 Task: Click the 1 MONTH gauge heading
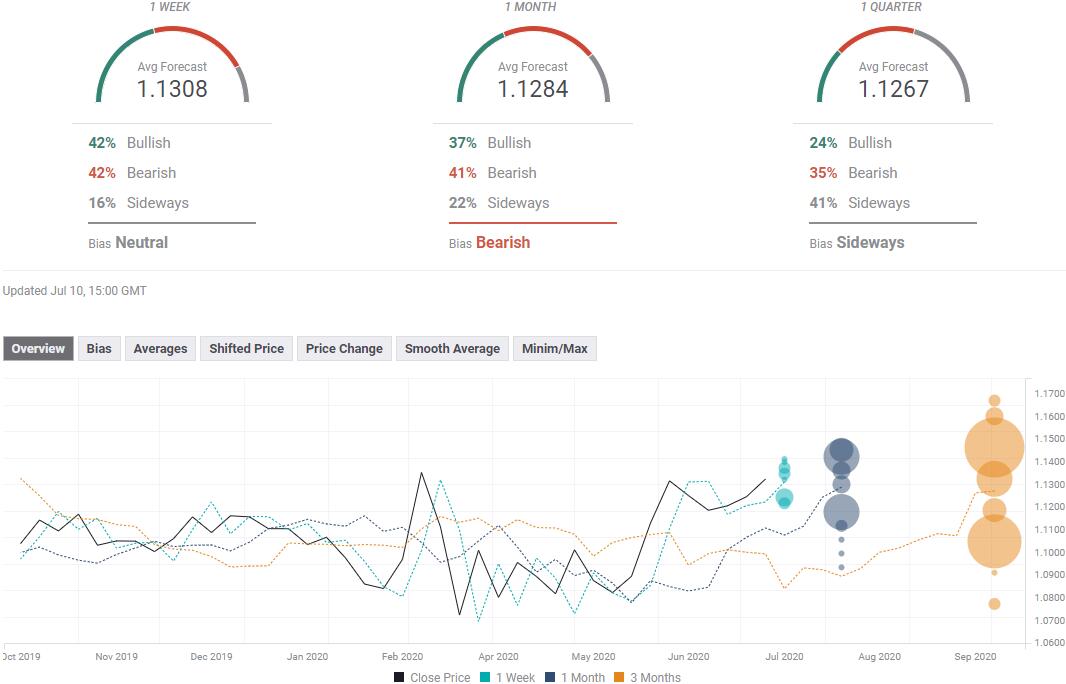[x=530, y=7]
